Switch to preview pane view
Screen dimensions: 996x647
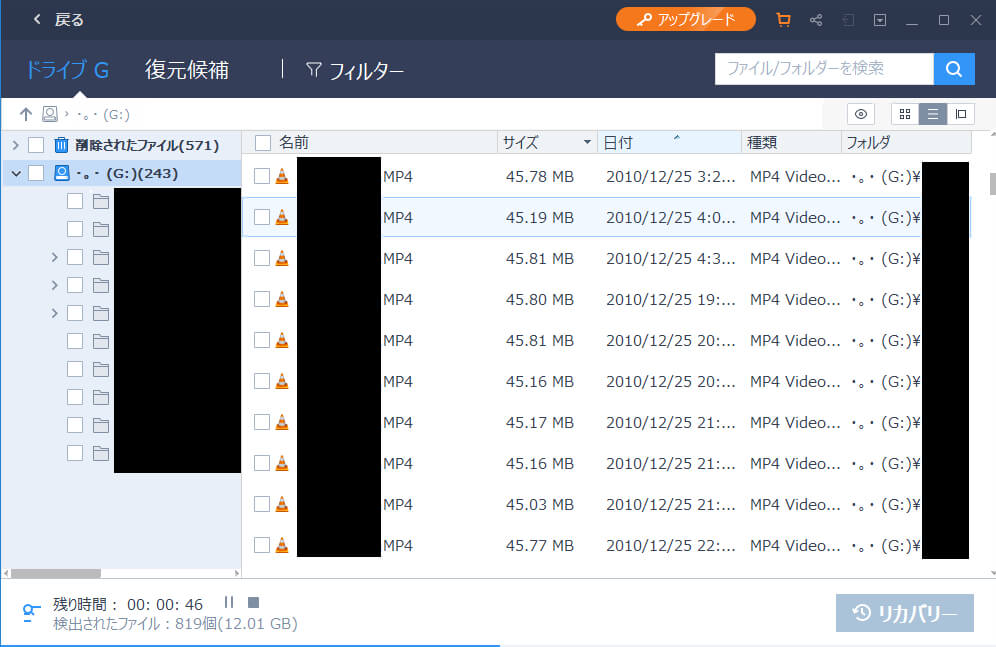[x=960, y=114]
